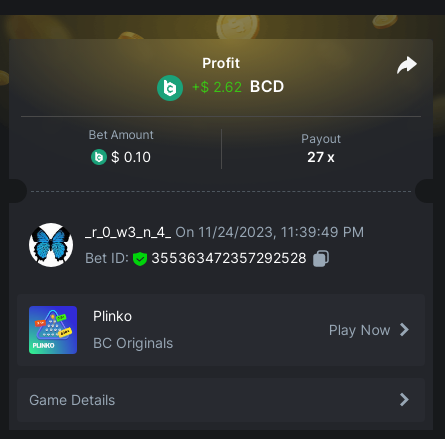Copy the Bet ID with the copy icon
This screenshot has height=439, width=445.
pyautogui.click(x=321, y=258)
